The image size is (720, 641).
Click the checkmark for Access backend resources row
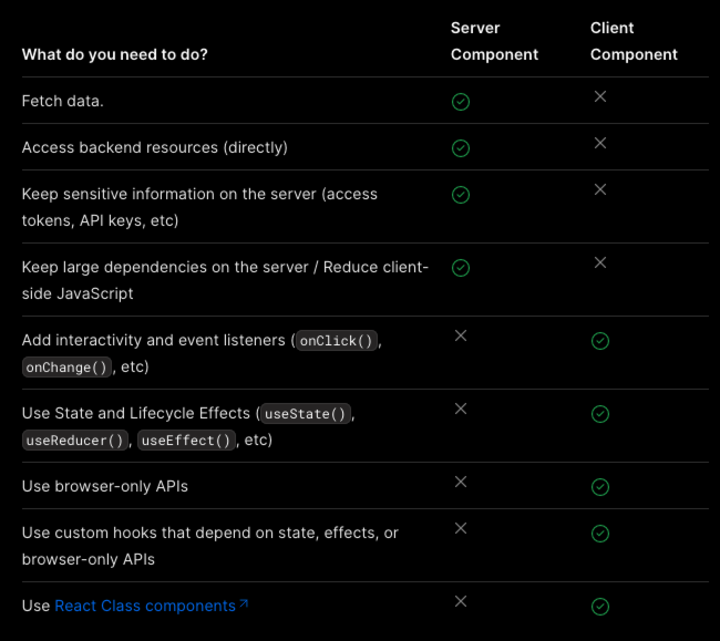[461, 148]
